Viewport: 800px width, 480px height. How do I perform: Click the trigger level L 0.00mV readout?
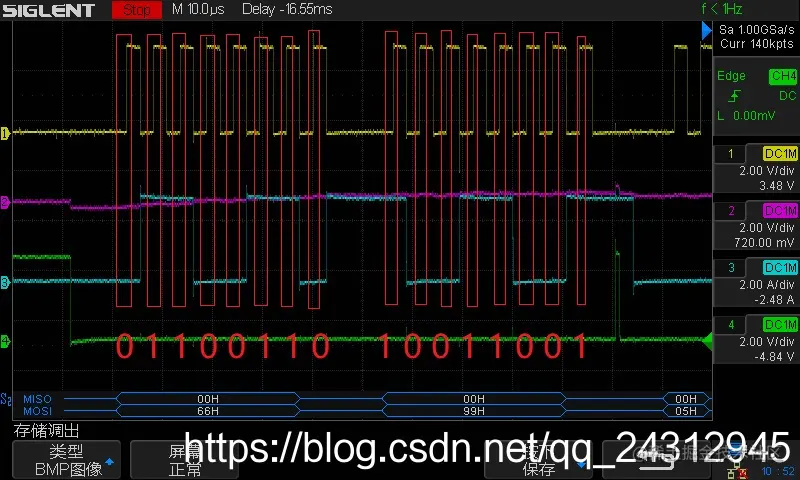[746, 116]
